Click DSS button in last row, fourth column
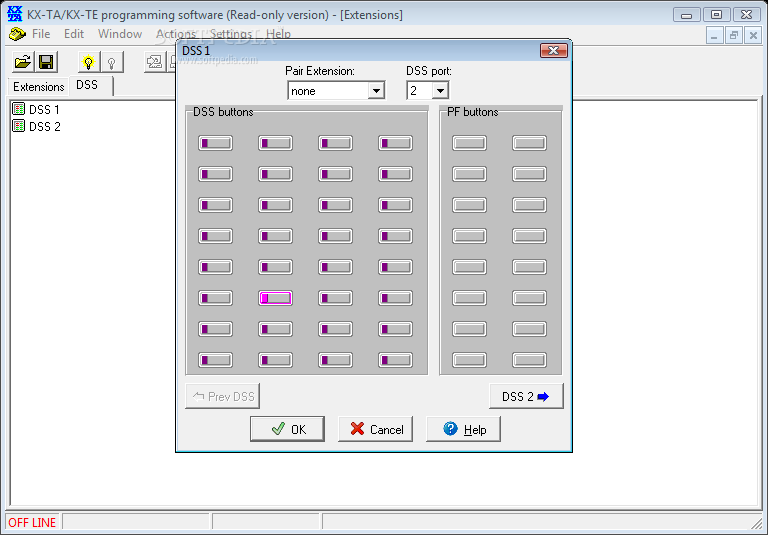This screenshot has width=768, height=535. coord(395,360)
